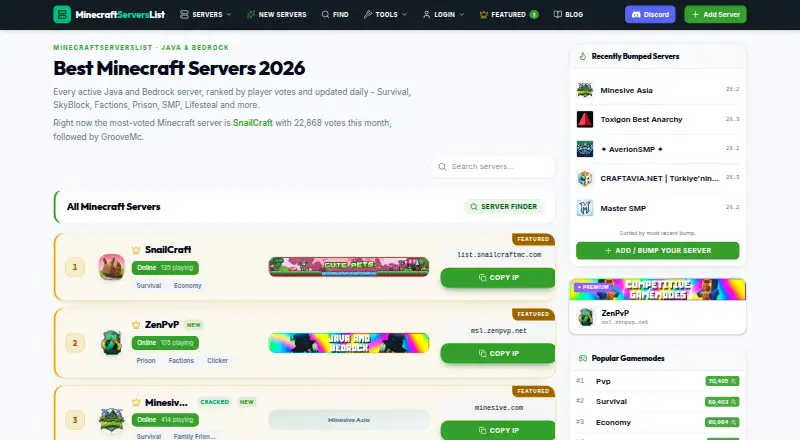Click ZenPvP avatar in premium sidebar card
Viewport: 800px width, 440px height.
point(586,317)
